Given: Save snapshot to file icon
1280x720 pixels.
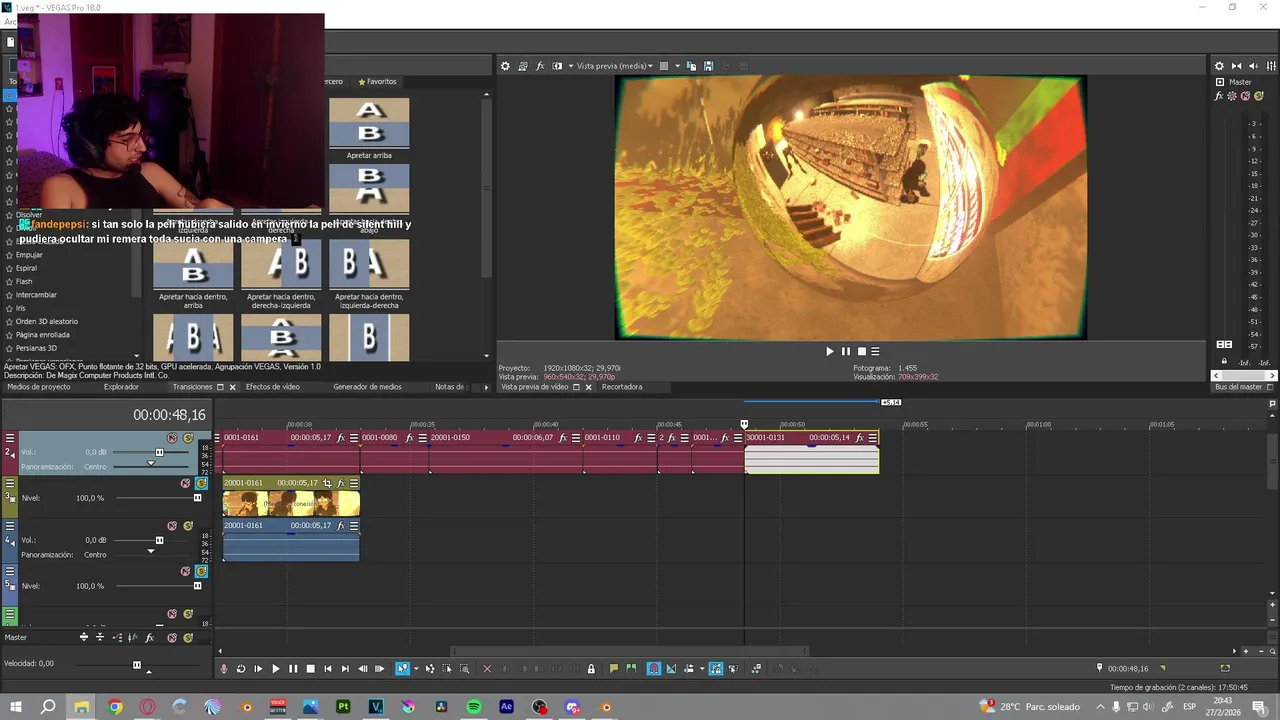Looking at the screenshot, I should (708, 66).
